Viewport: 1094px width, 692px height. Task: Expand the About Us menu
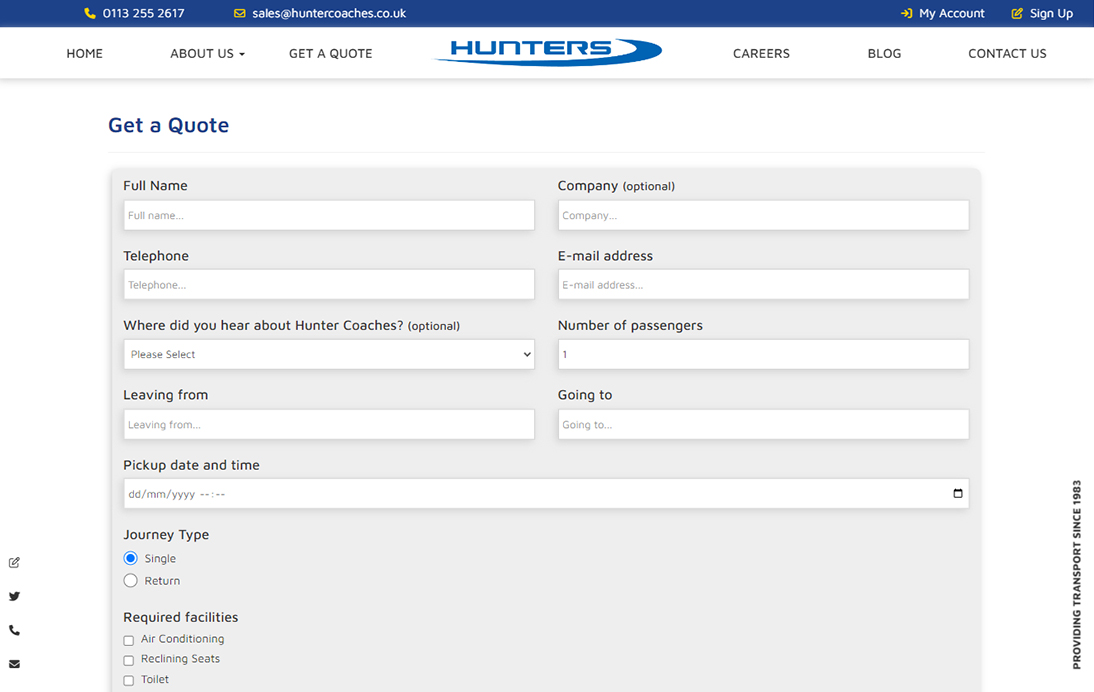[x=207, y=54]
